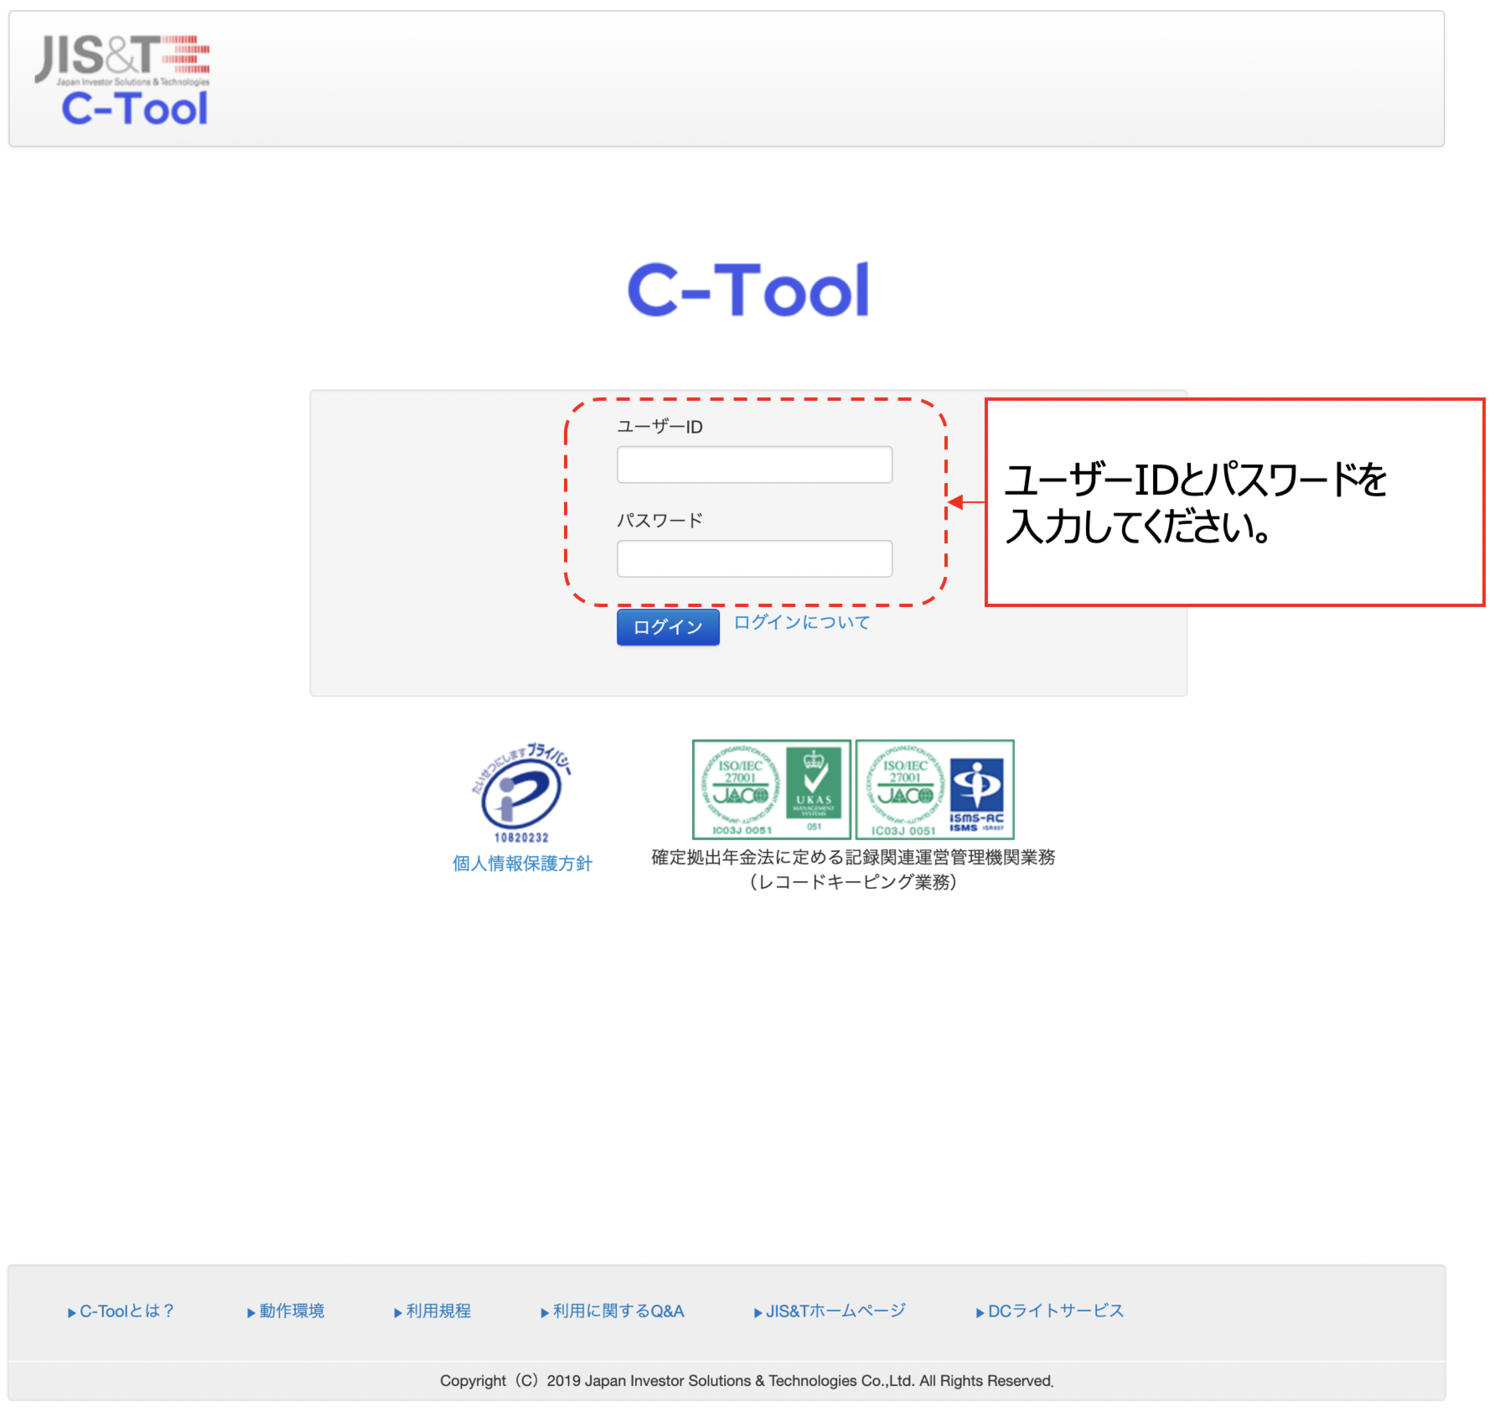Image resolution: width=1500 pixels, height=1412 pixels.
Task: Click the blue ログイン button
Action: click(668, 627)
